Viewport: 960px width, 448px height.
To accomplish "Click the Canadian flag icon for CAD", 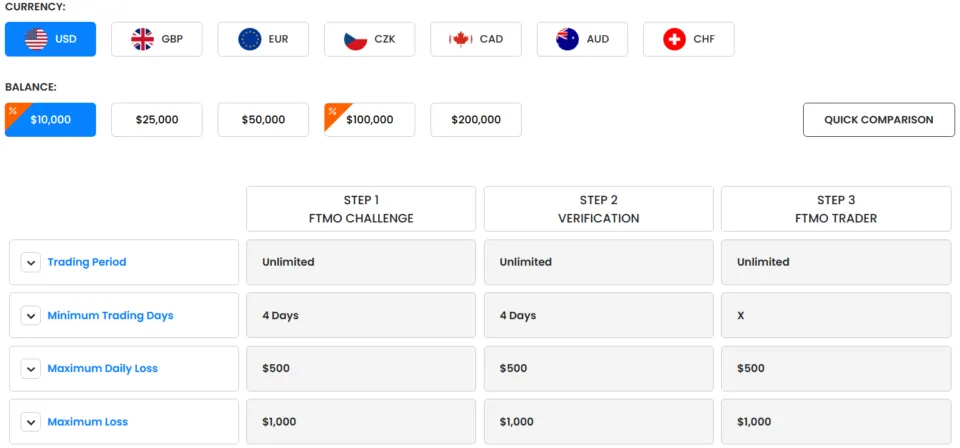I will pos(460,40).
